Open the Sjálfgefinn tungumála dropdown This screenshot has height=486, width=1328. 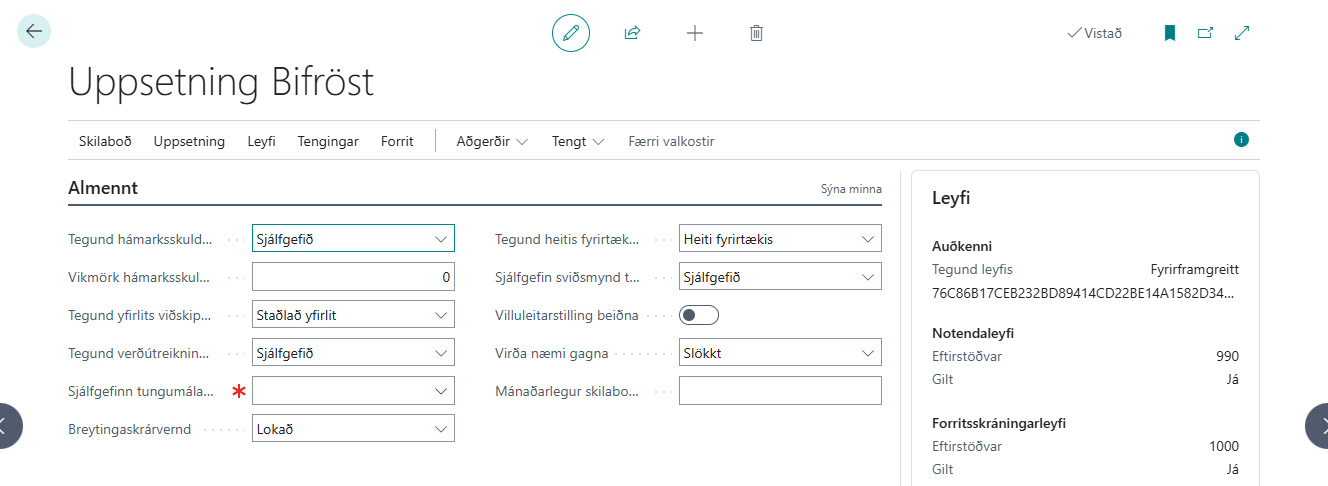(x=353, y=390)
